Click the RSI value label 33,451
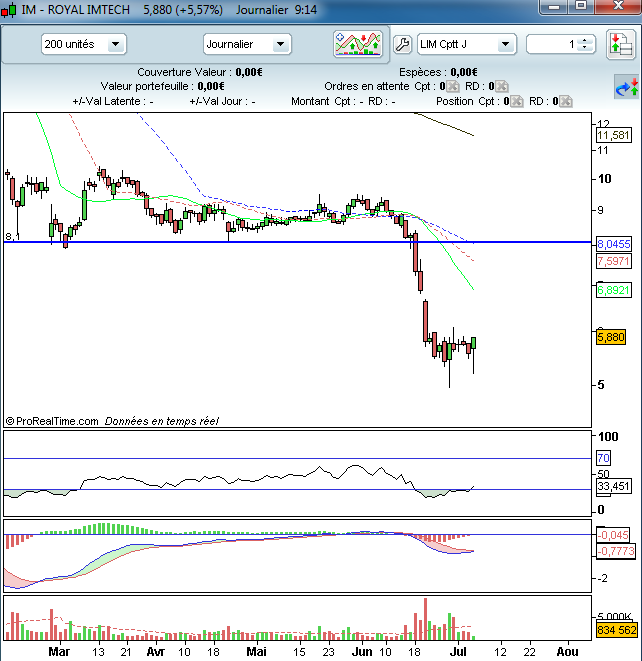Image resolution: width=642 pixels, height=661 pixels. [x=614, y=486]
